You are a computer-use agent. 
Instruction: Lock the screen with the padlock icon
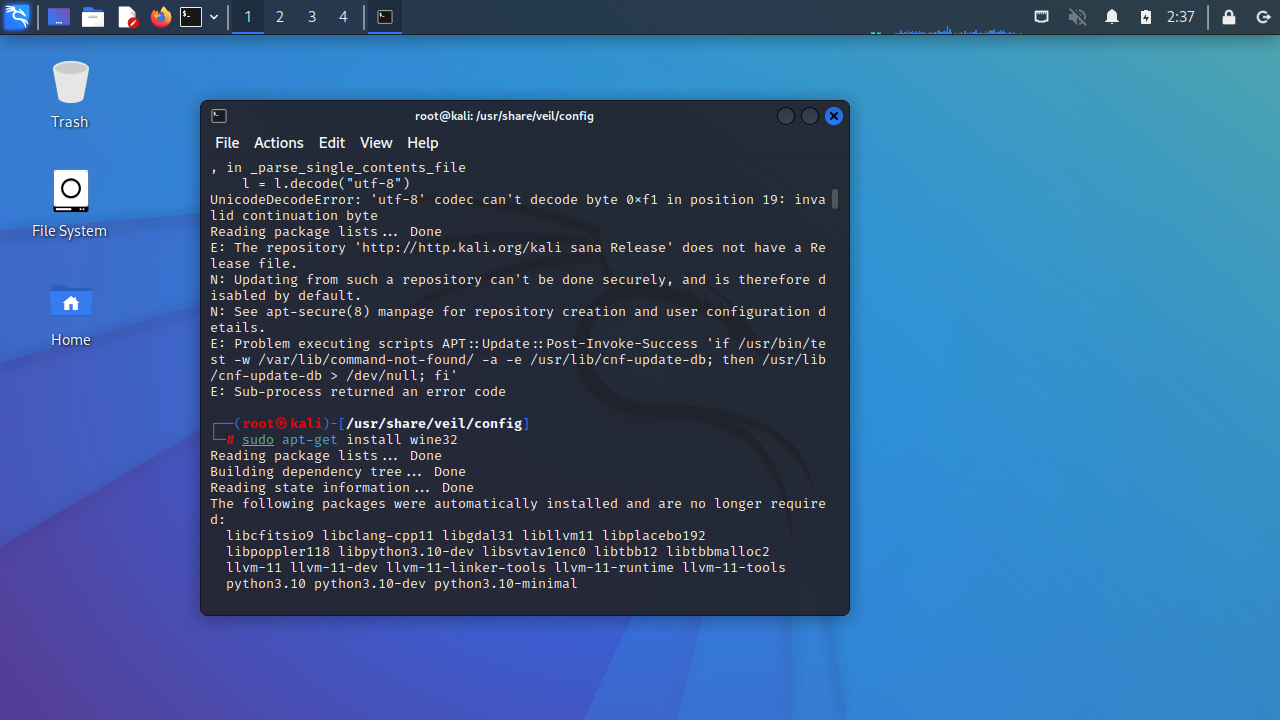1229,17
